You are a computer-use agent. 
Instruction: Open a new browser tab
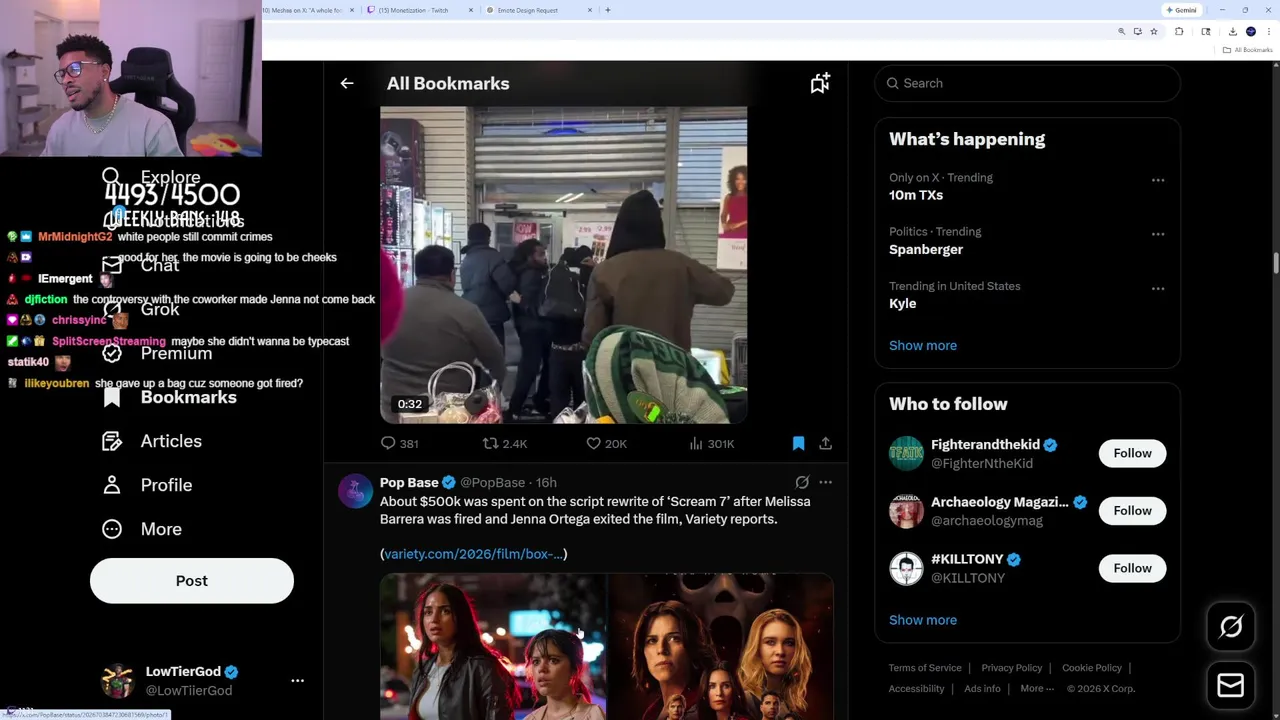608,10
